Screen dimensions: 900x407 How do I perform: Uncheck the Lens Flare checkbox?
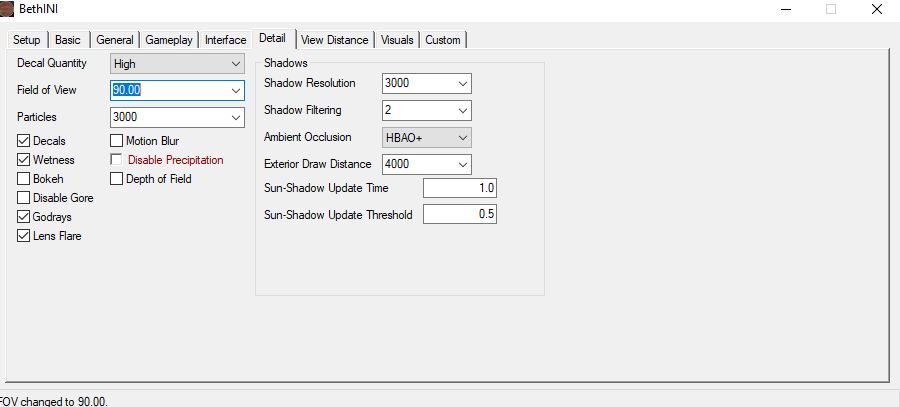[x=24, y=236]
